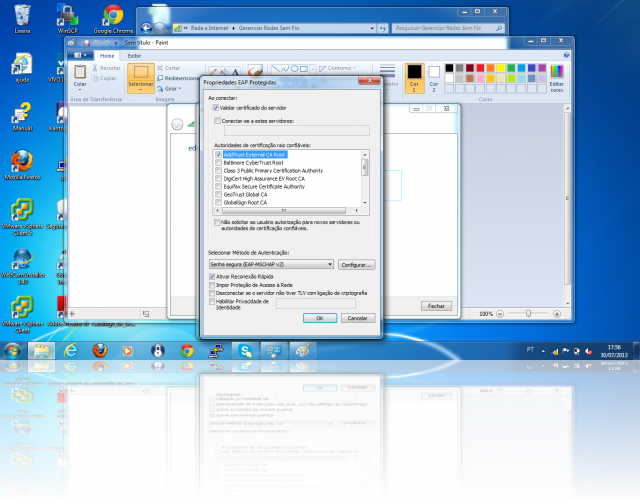Click the Selecionar selection tool in Paint
This screenshot has width=640, height=504.
point(141,78)
